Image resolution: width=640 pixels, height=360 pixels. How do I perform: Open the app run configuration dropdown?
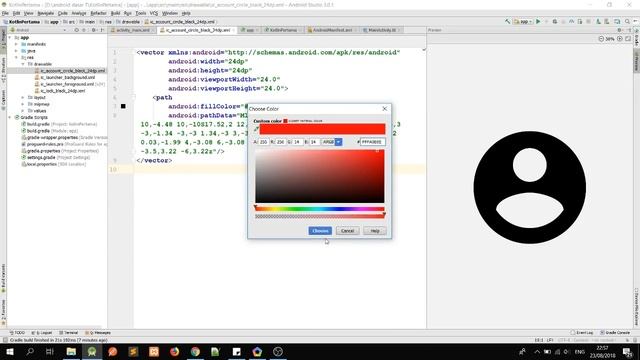pyautogui.click(x=523, y=22)
